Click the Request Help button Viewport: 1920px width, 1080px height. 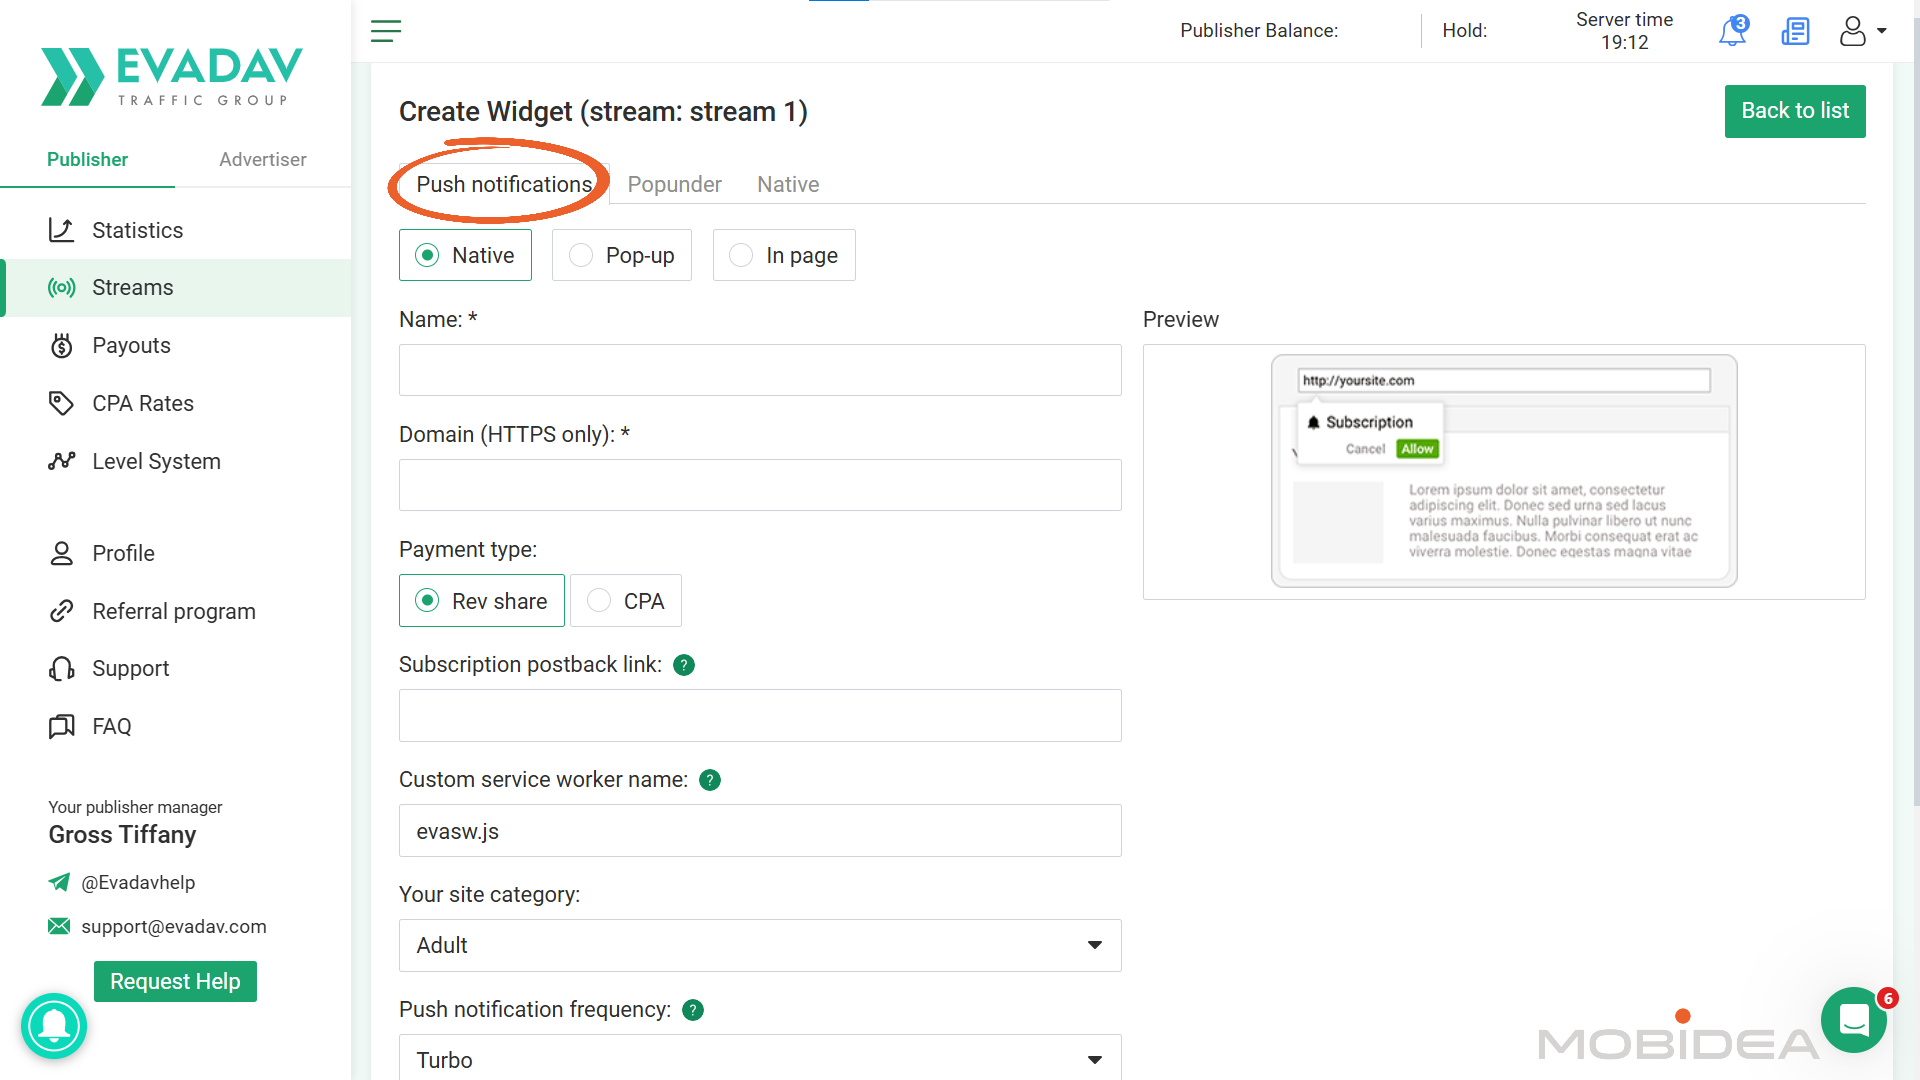click(175, 981)
